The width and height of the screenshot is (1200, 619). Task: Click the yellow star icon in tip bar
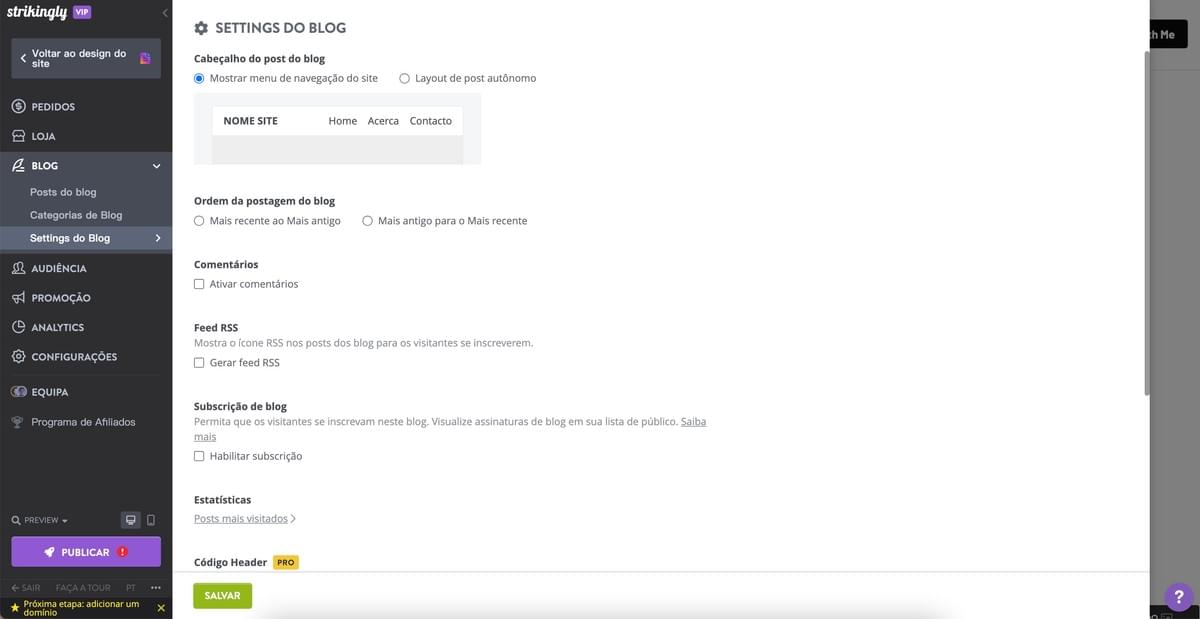(14, 607)
